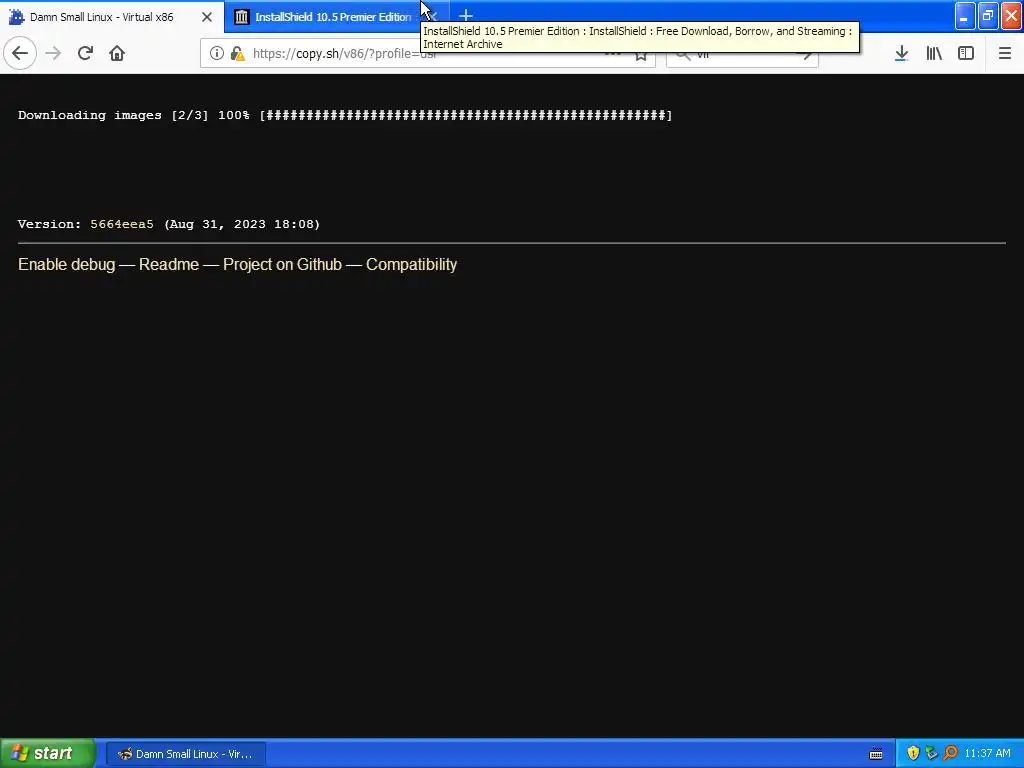This screenshot has width=1024, height=768.
Task: Click the version hash 5664eea5 link
Action: (122, 224)
